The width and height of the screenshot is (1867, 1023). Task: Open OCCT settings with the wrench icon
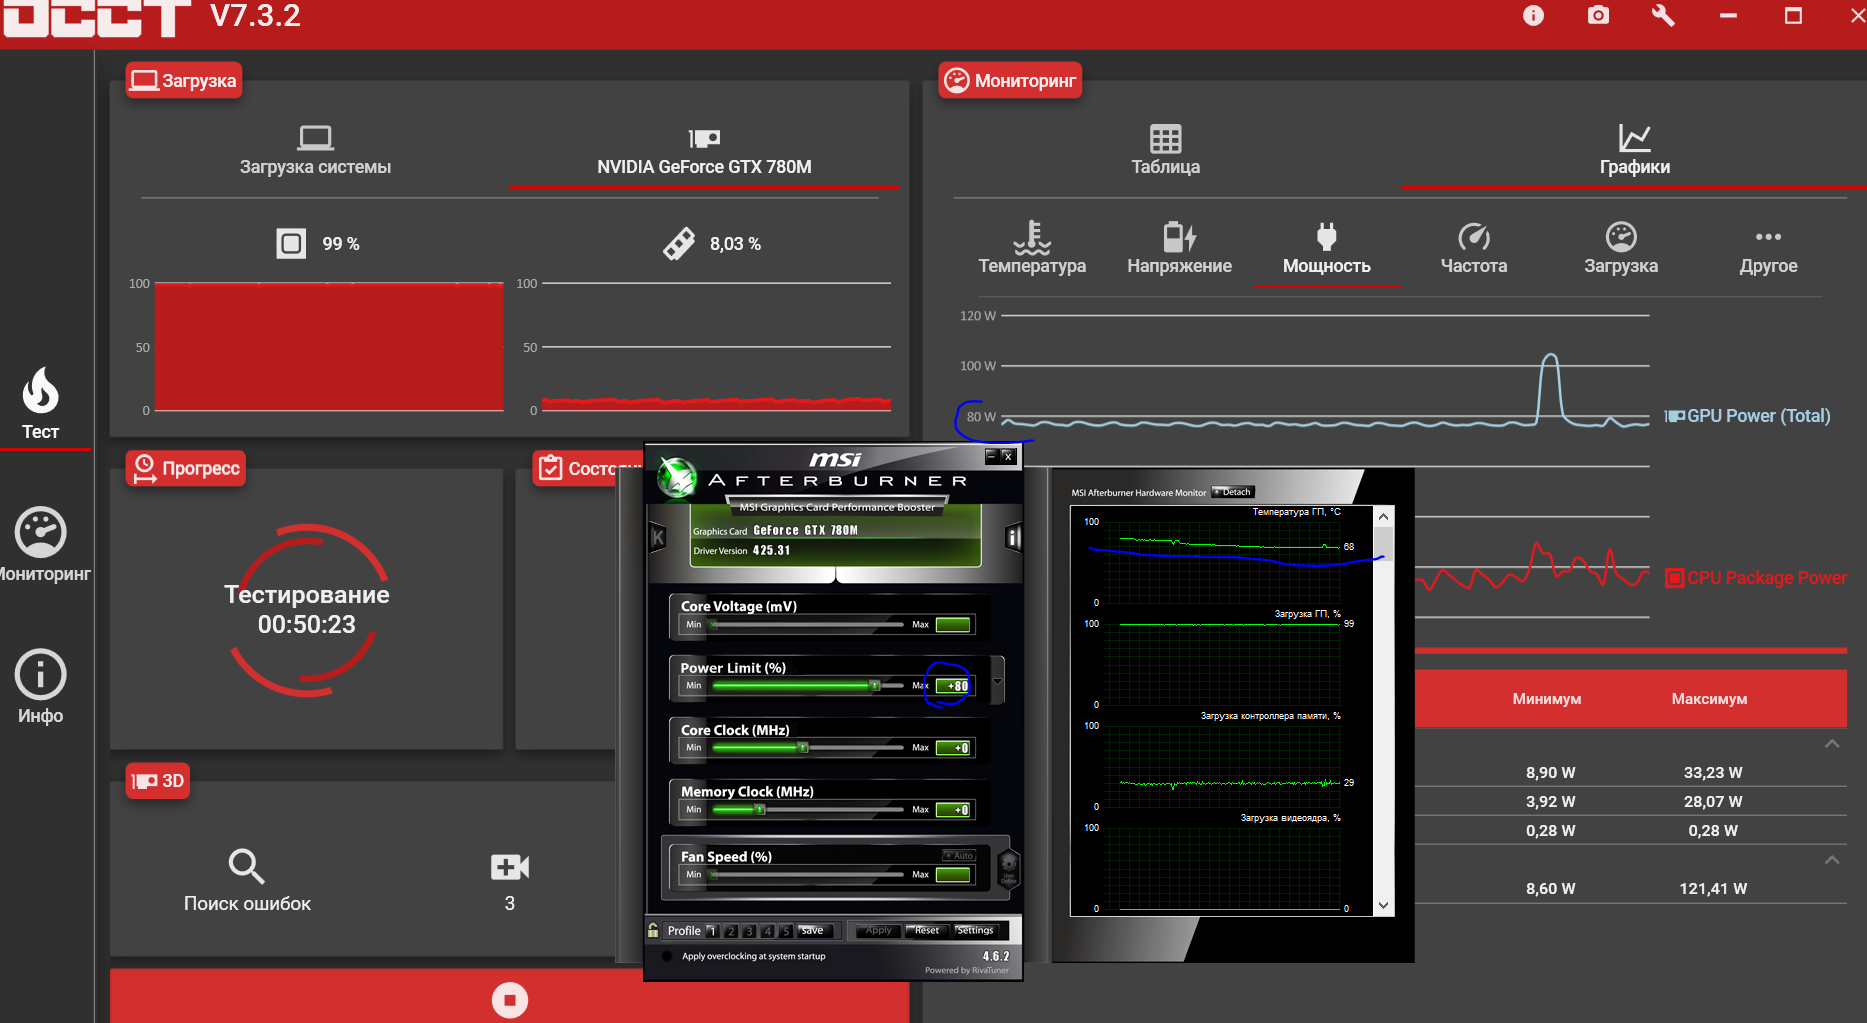tap(1663, 15)
